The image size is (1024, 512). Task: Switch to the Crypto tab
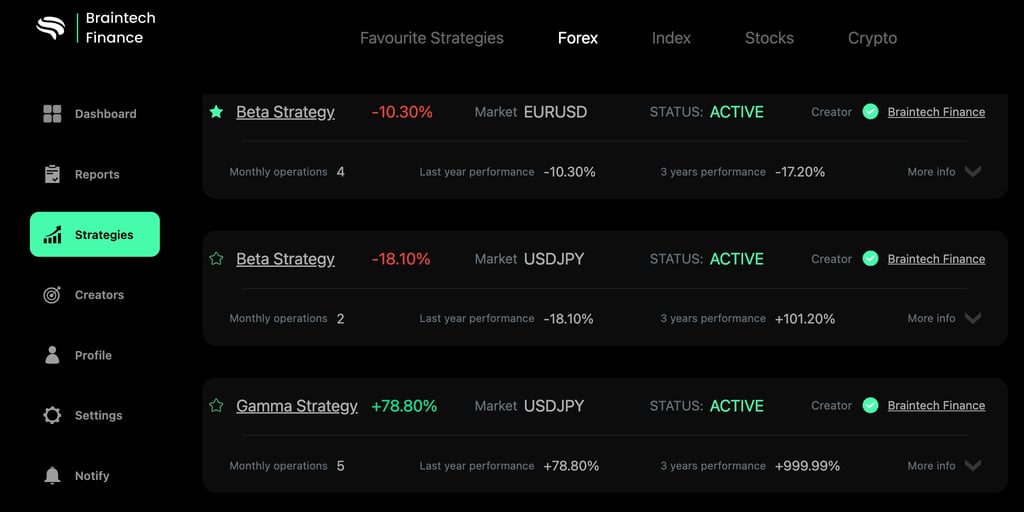[872, 38]
